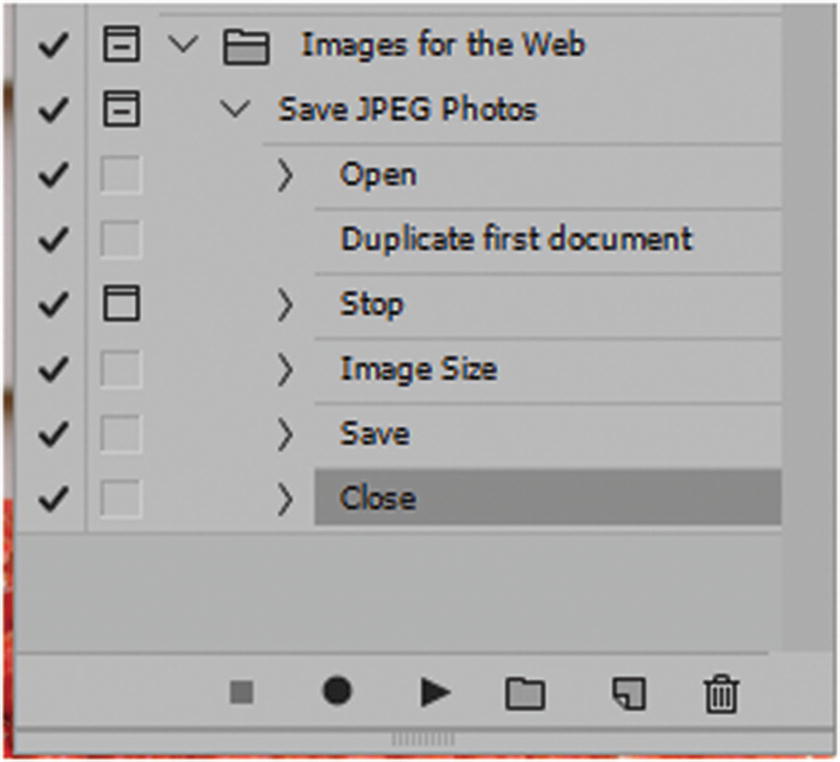
Task: Click folder icon beside Images for the Web
Action: [x=245, y=47]
